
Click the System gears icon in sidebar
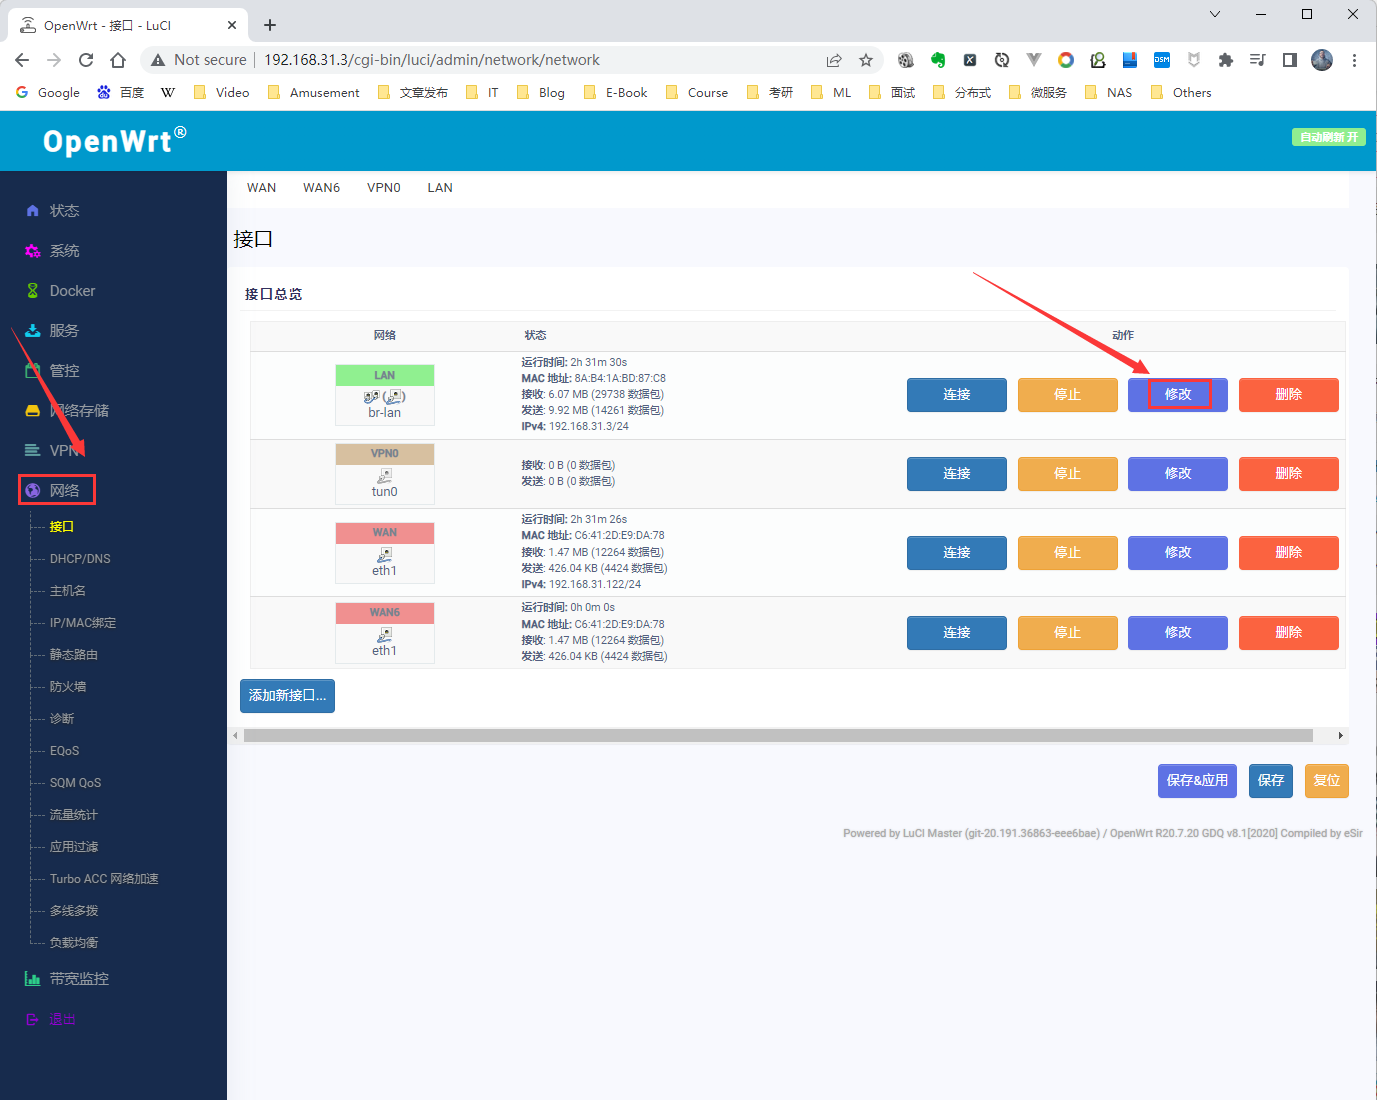[x=32, y=251]
